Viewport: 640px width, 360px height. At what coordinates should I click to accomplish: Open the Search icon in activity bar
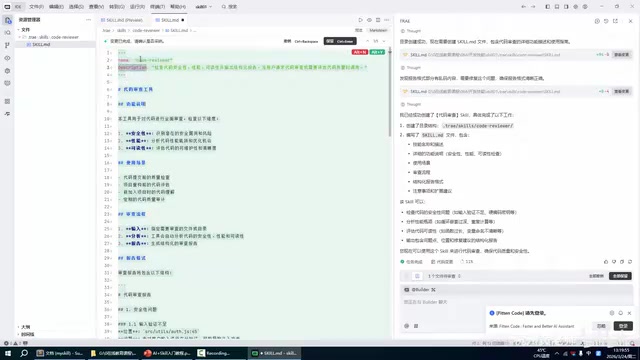8,33
